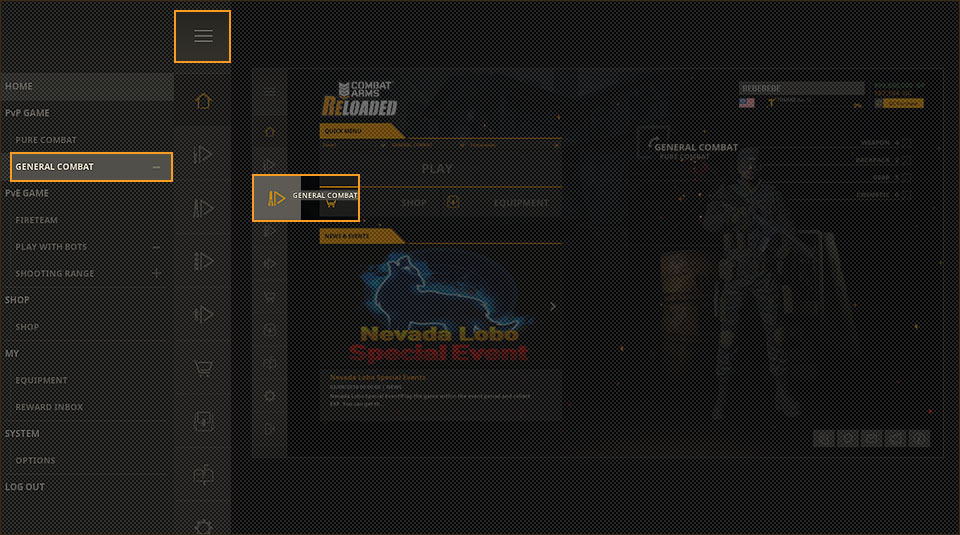Screen dimensions: 960x535
Task: Click the Combat Arms Reloaded logo
Action: [x=360, y=99]
